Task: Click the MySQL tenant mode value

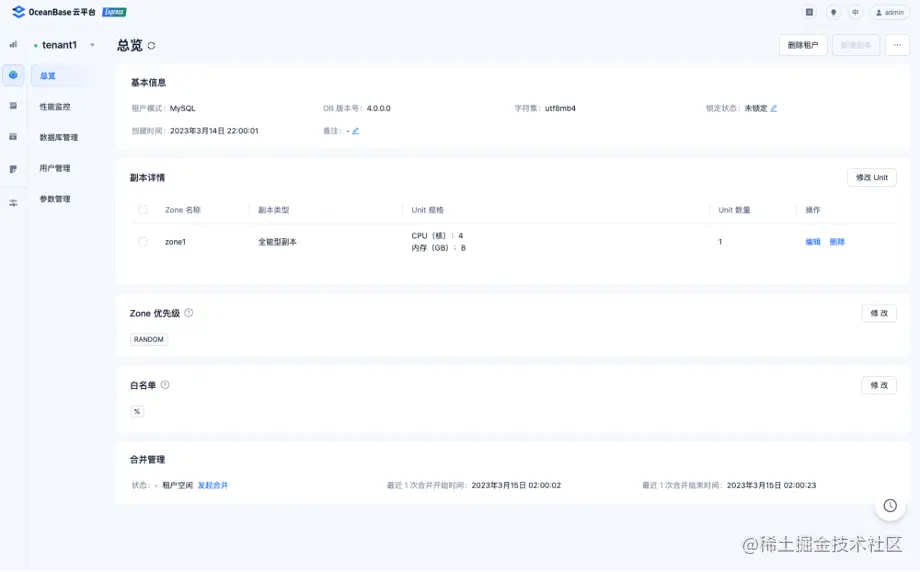Action: pyautogui.click(x=182, y=109)
